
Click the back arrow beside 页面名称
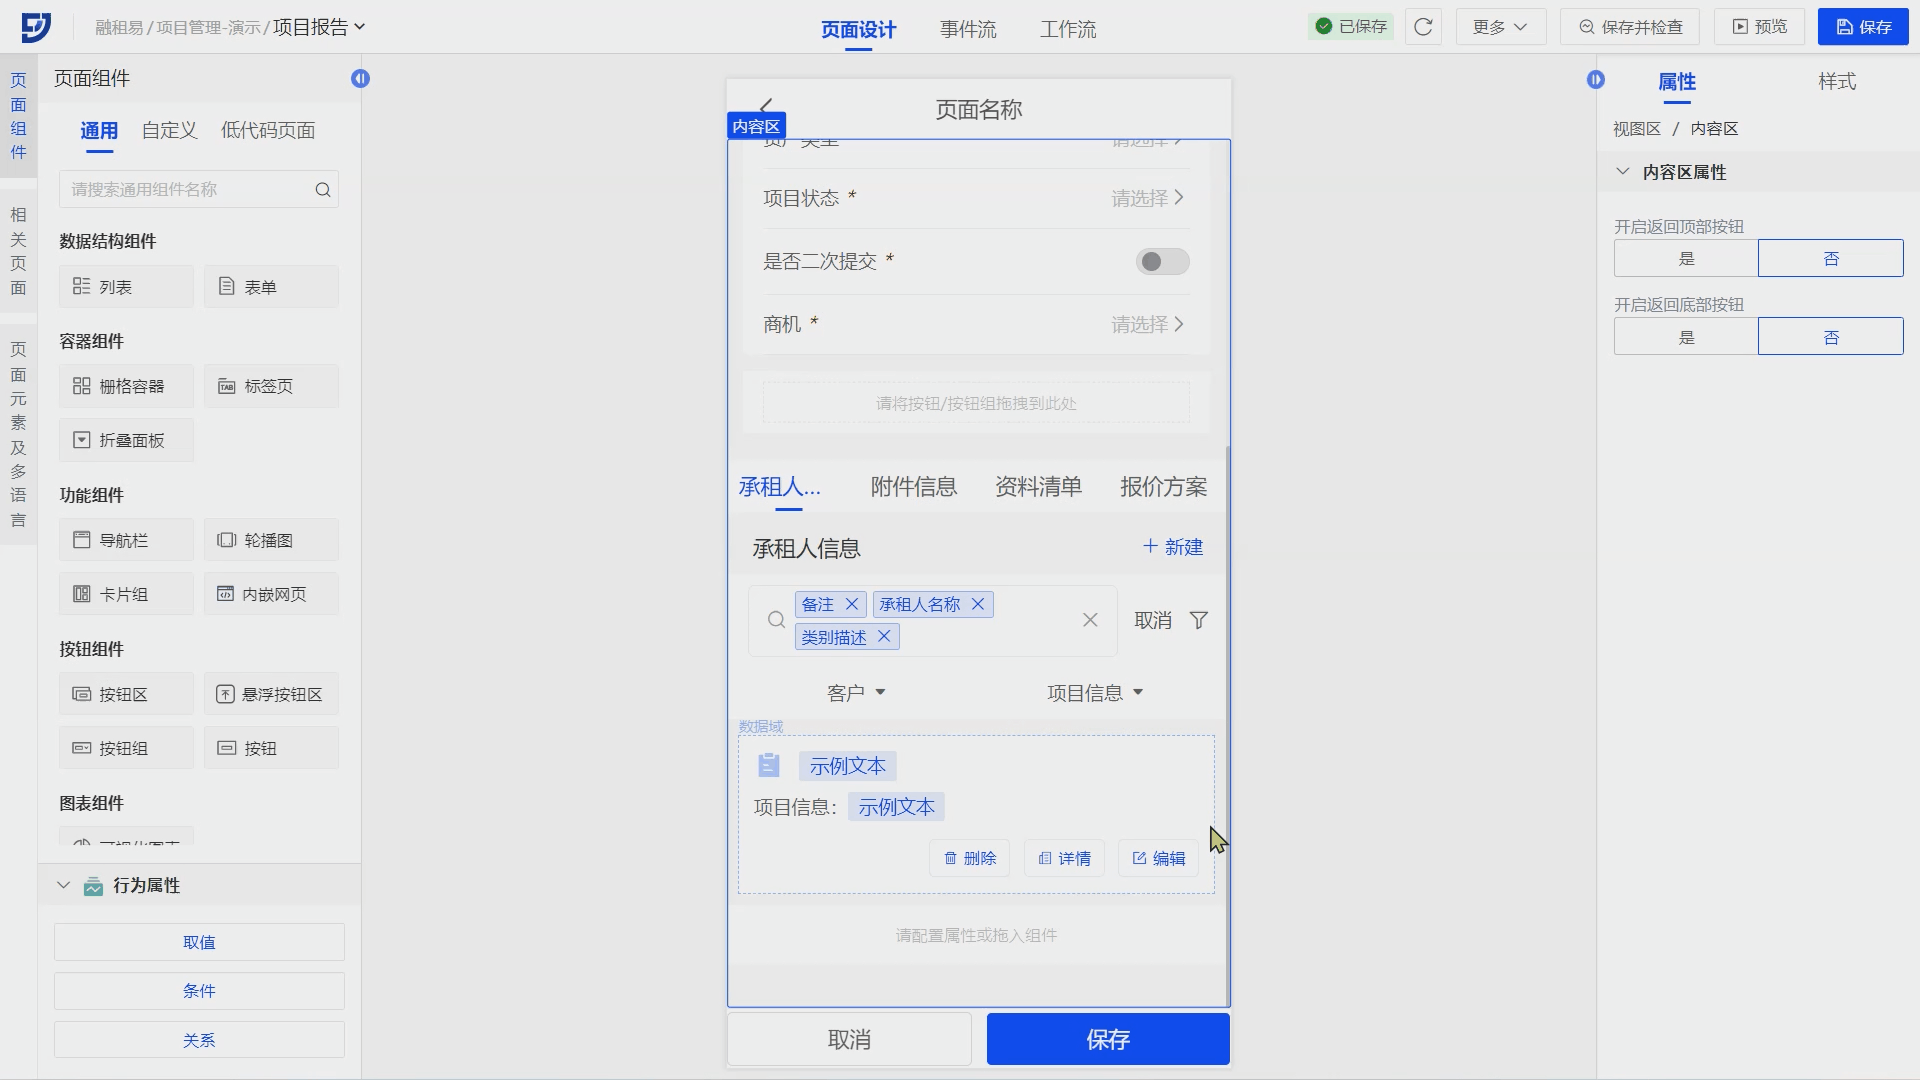point(767,106)
